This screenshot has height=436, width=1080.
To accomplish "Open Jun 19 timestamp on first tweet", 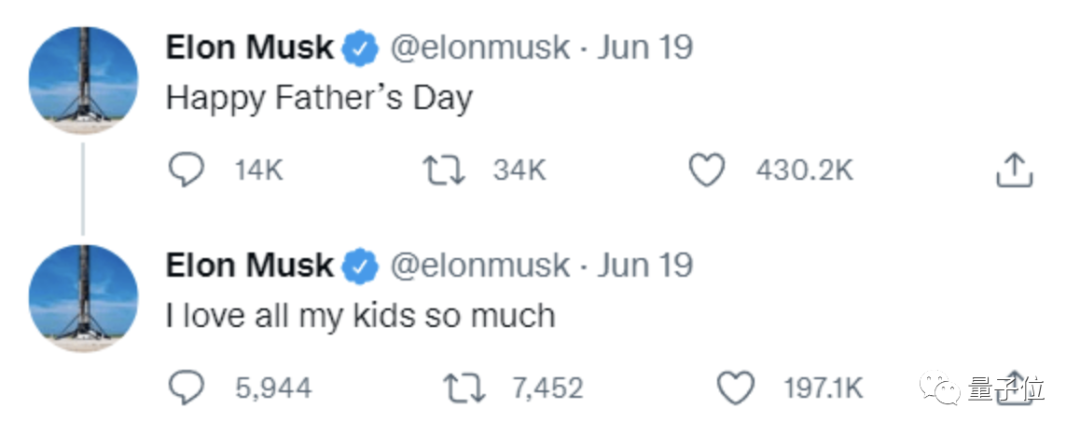I will 644,47.
